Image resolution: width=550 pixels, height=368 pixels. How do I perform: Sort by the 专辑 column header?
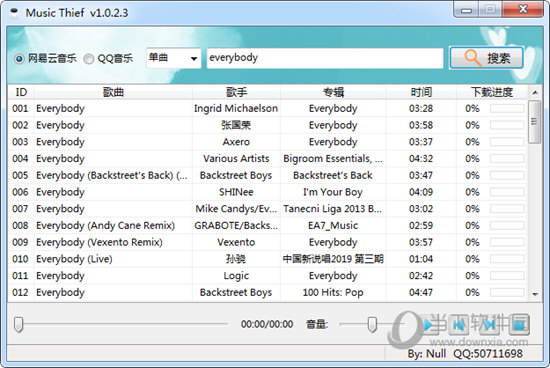point(333,92)
